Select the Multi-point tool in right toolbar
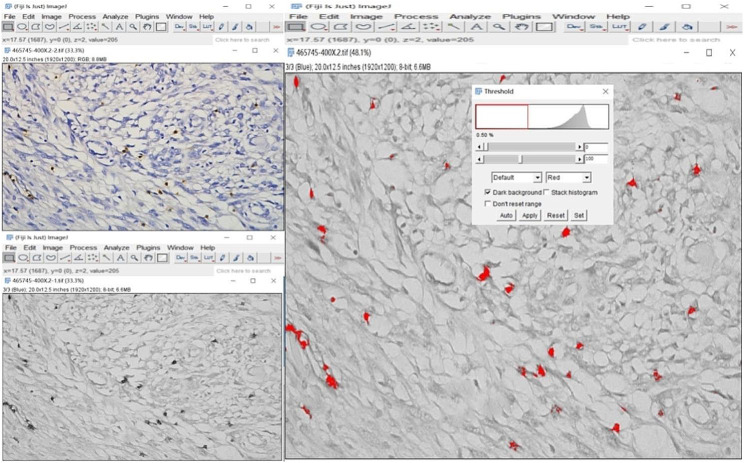The image size is (744, 463). tap(431, 27)
